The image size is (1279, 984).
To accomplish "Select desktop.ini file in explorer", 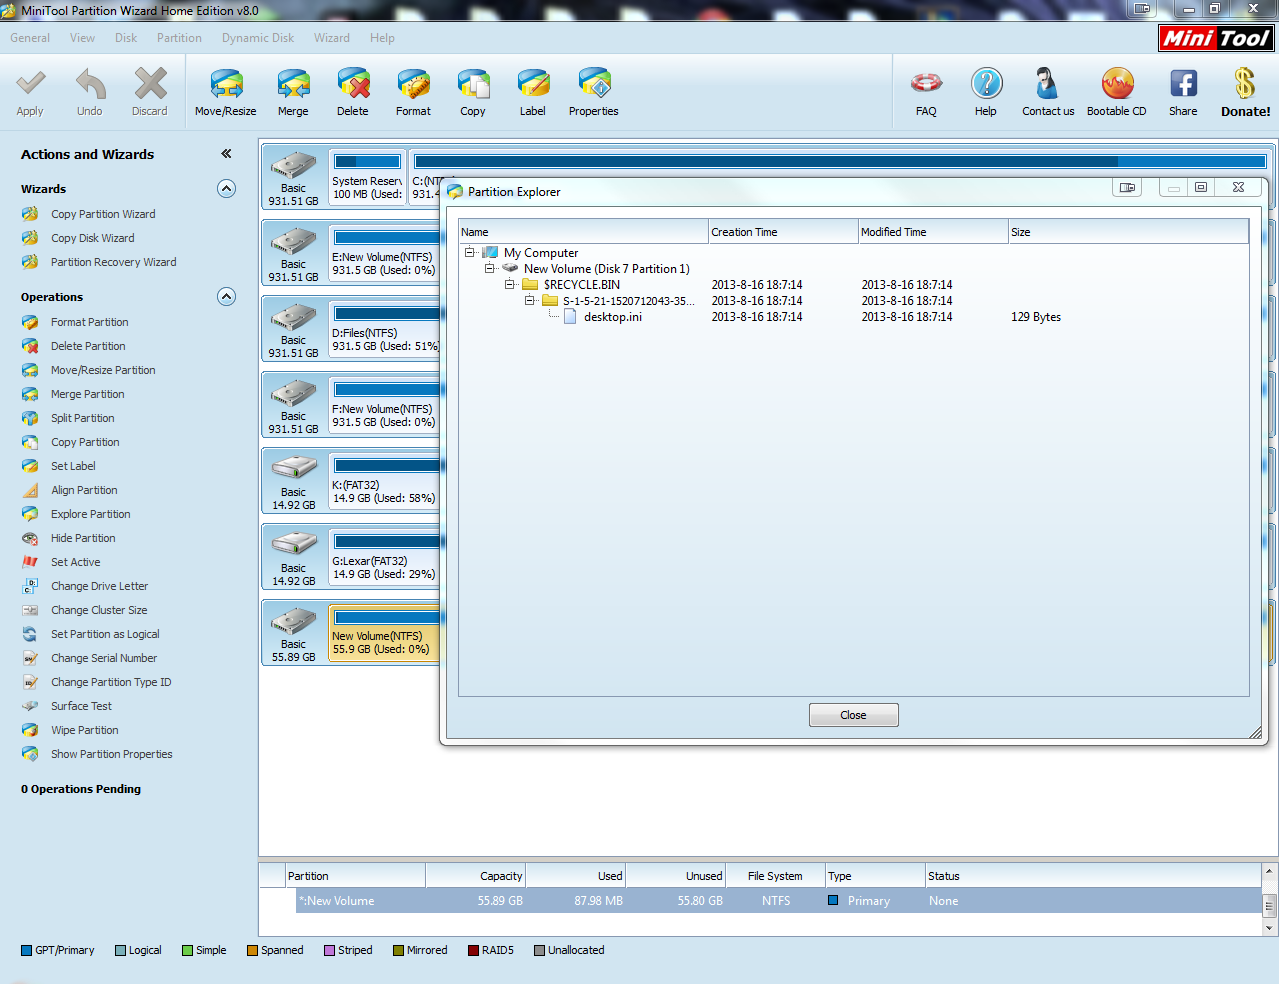I will 613,317.
